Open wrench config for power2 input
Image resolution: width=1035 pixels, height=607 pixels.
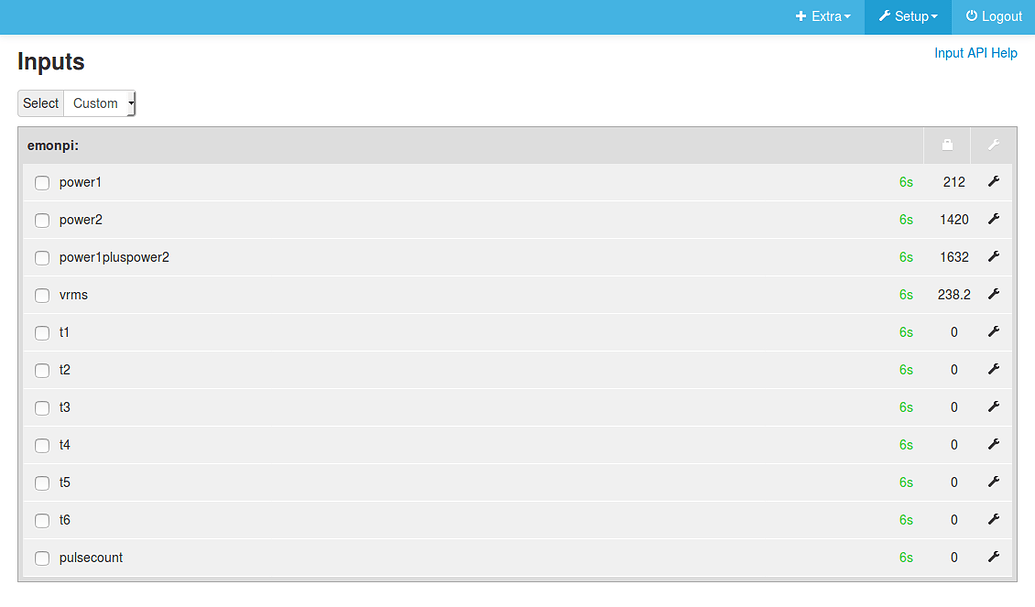tap(993, 219)
